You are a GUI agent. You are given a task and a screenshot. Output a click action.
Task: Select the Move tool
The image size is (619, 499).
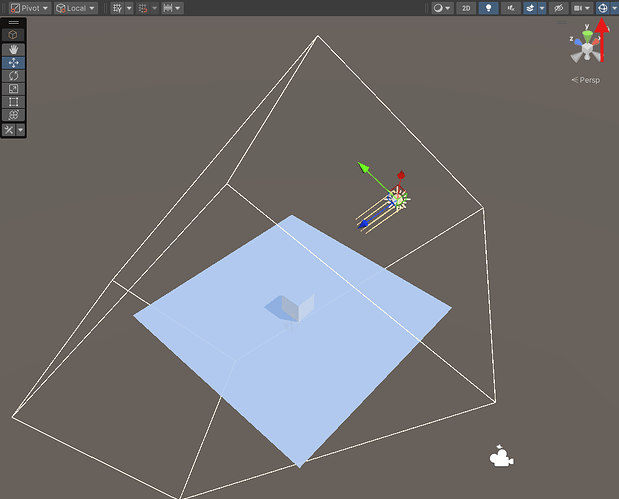(x=13, y=63)
